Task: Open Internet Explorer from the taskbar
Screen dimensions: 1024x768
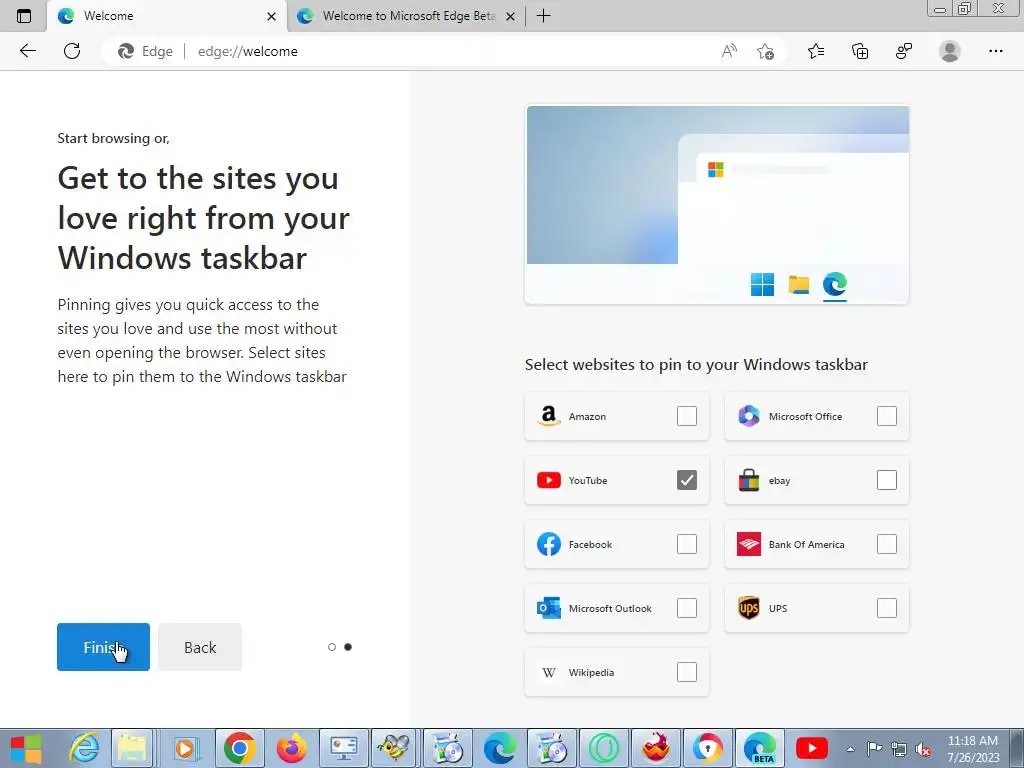Action: tap(84, 748)
